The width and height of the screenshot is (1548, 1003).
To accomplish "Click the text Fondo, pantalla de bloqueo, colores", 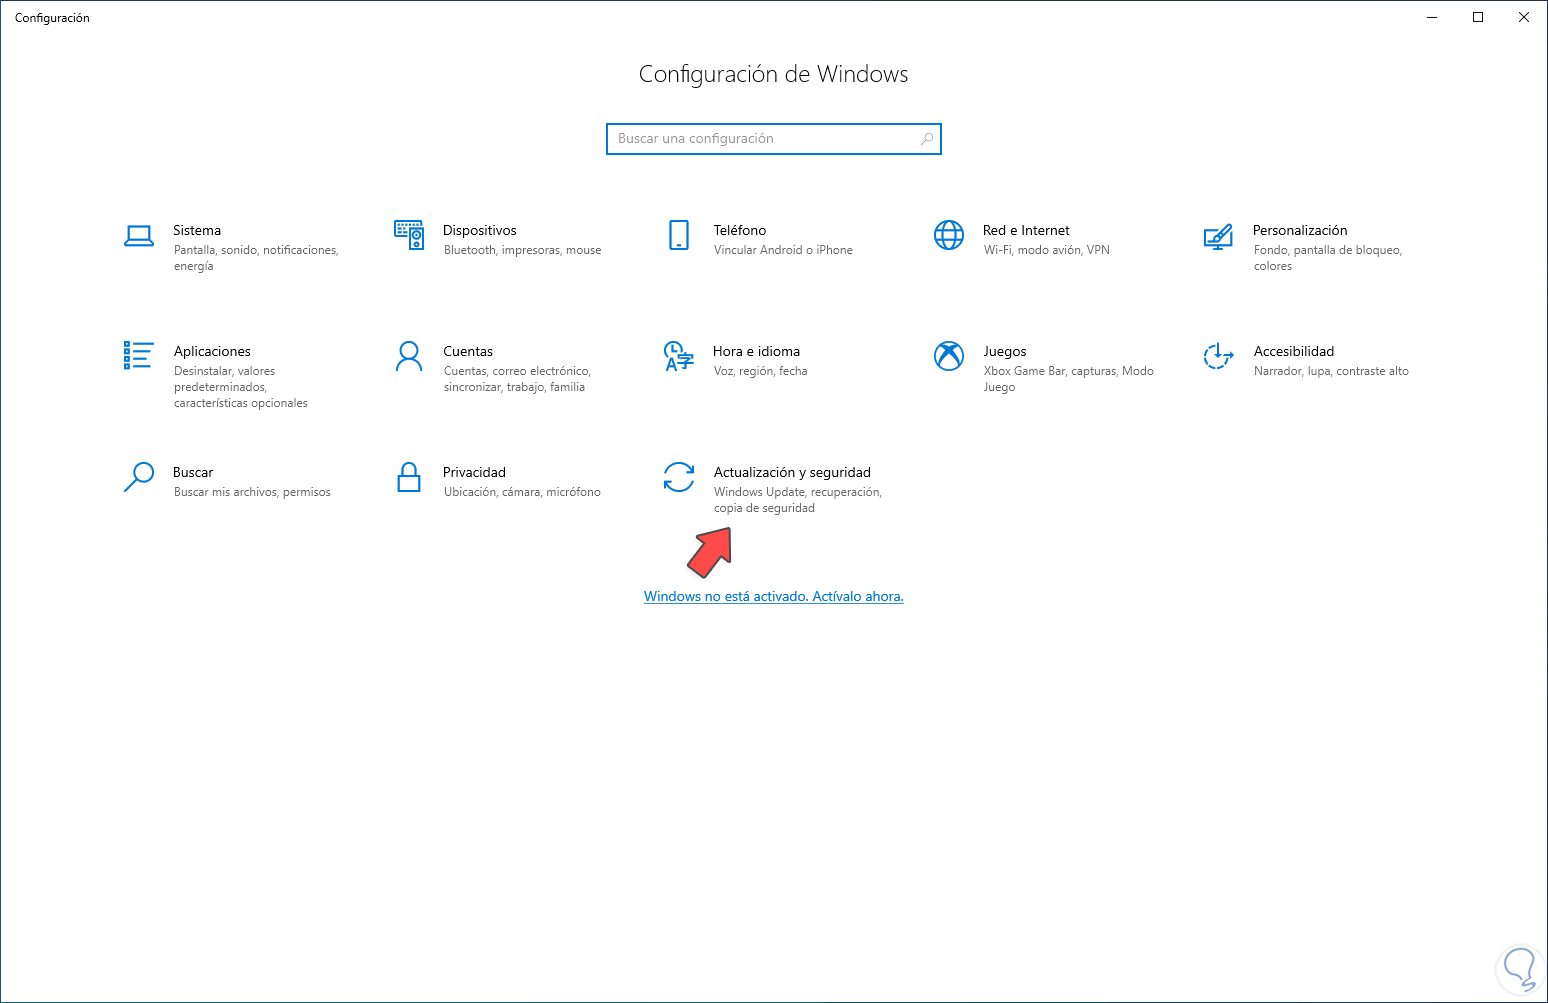I will tap(1328, 258).
